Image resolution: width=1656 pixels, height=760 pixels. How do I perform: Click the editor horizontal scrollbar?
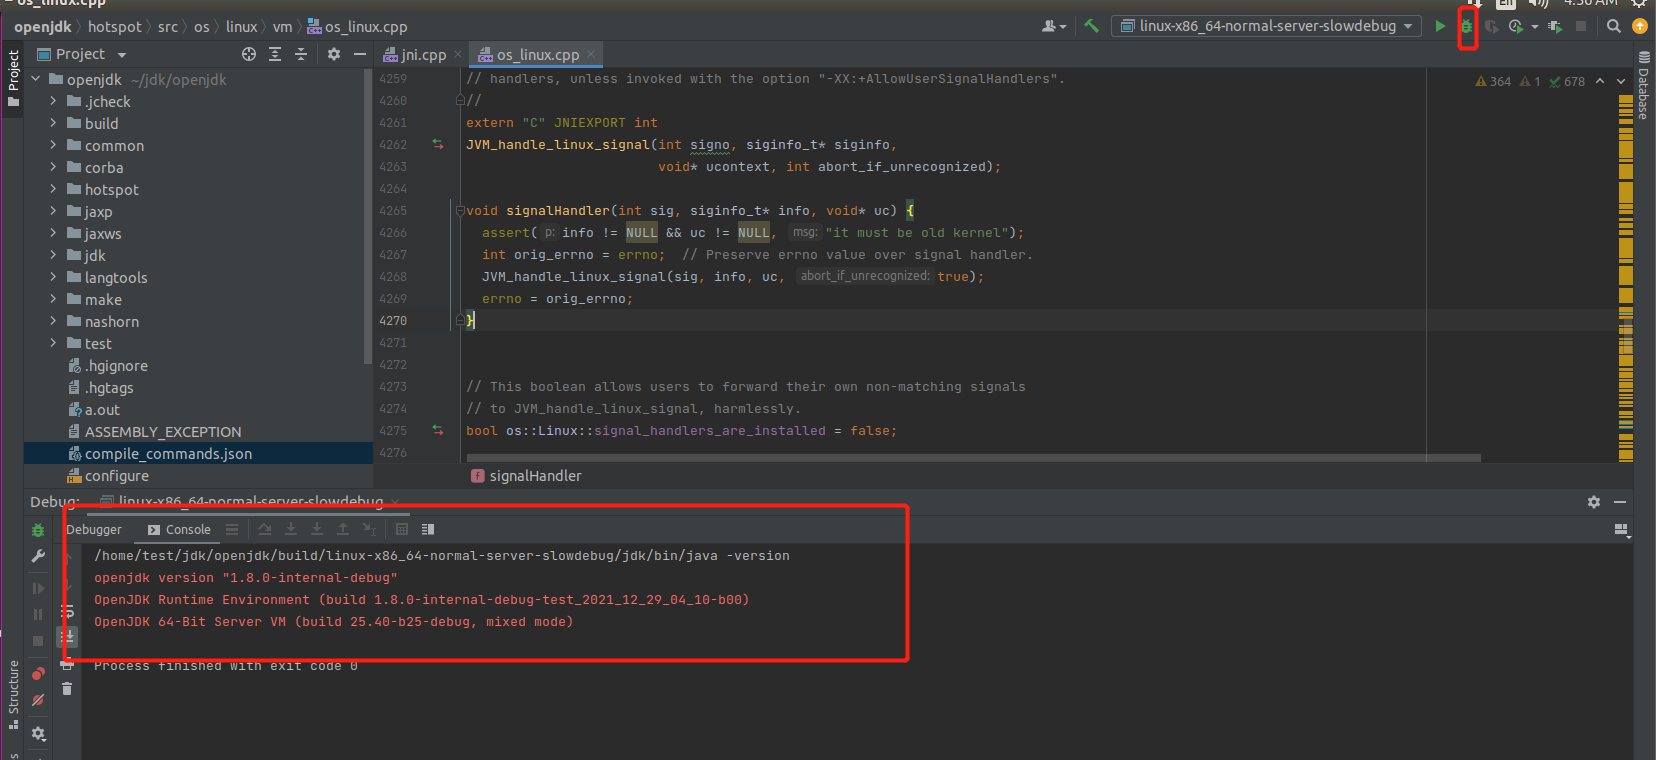(x=973, y=458)
